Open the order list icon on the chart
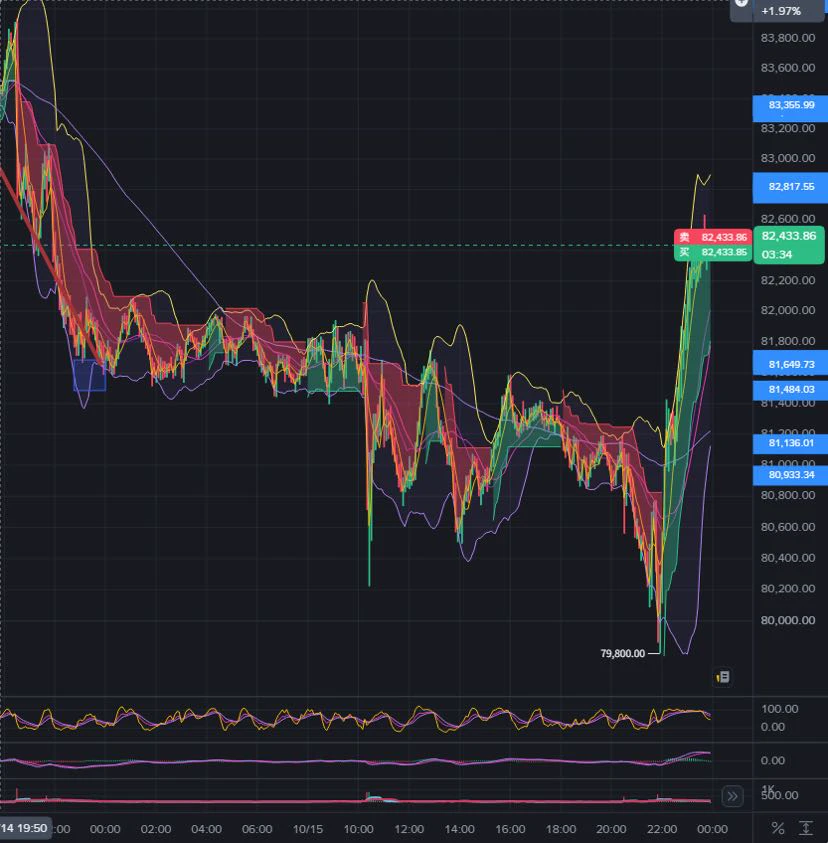The width and height of the screenshot is (828, 843). [723, 677]
